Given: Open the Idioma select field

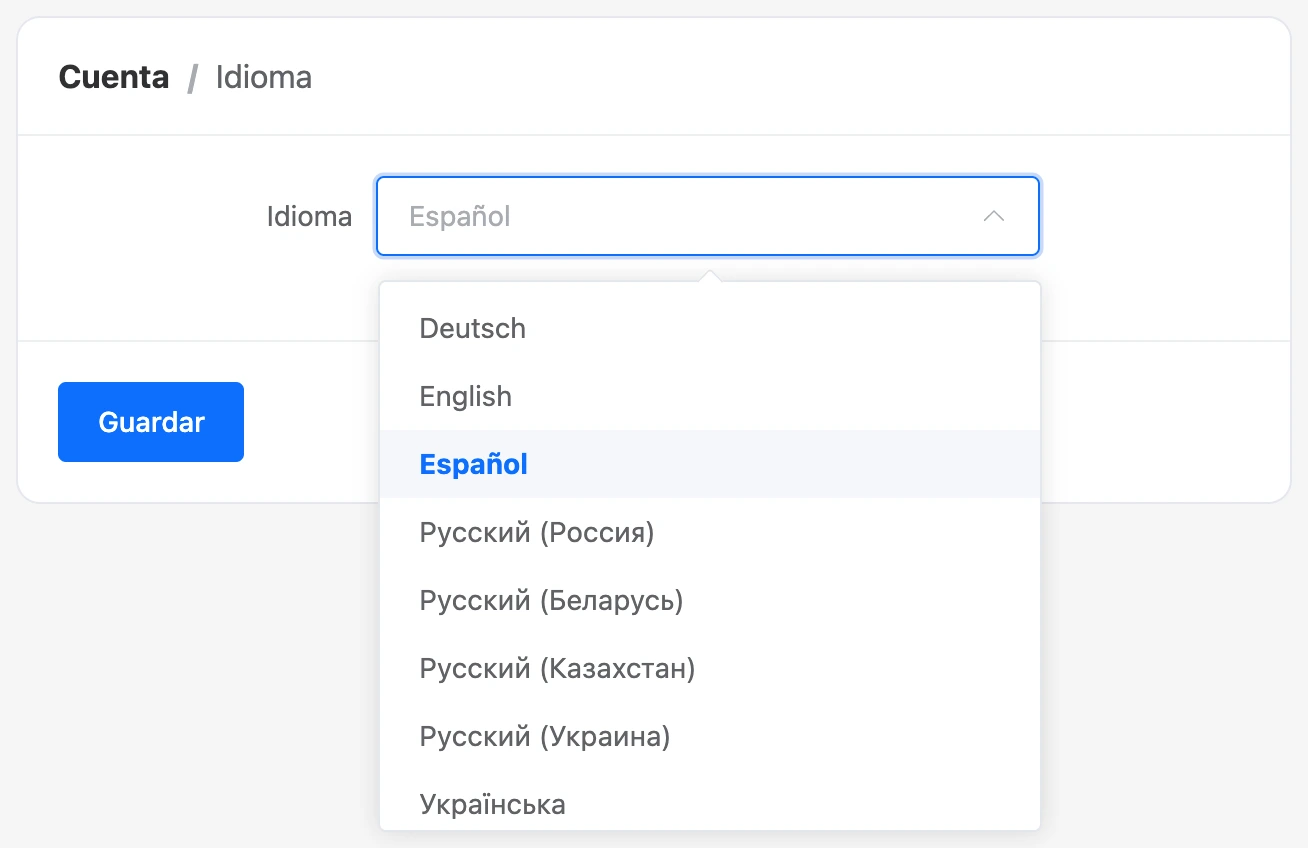Looking at the screenshot, I should coord(708,216).
